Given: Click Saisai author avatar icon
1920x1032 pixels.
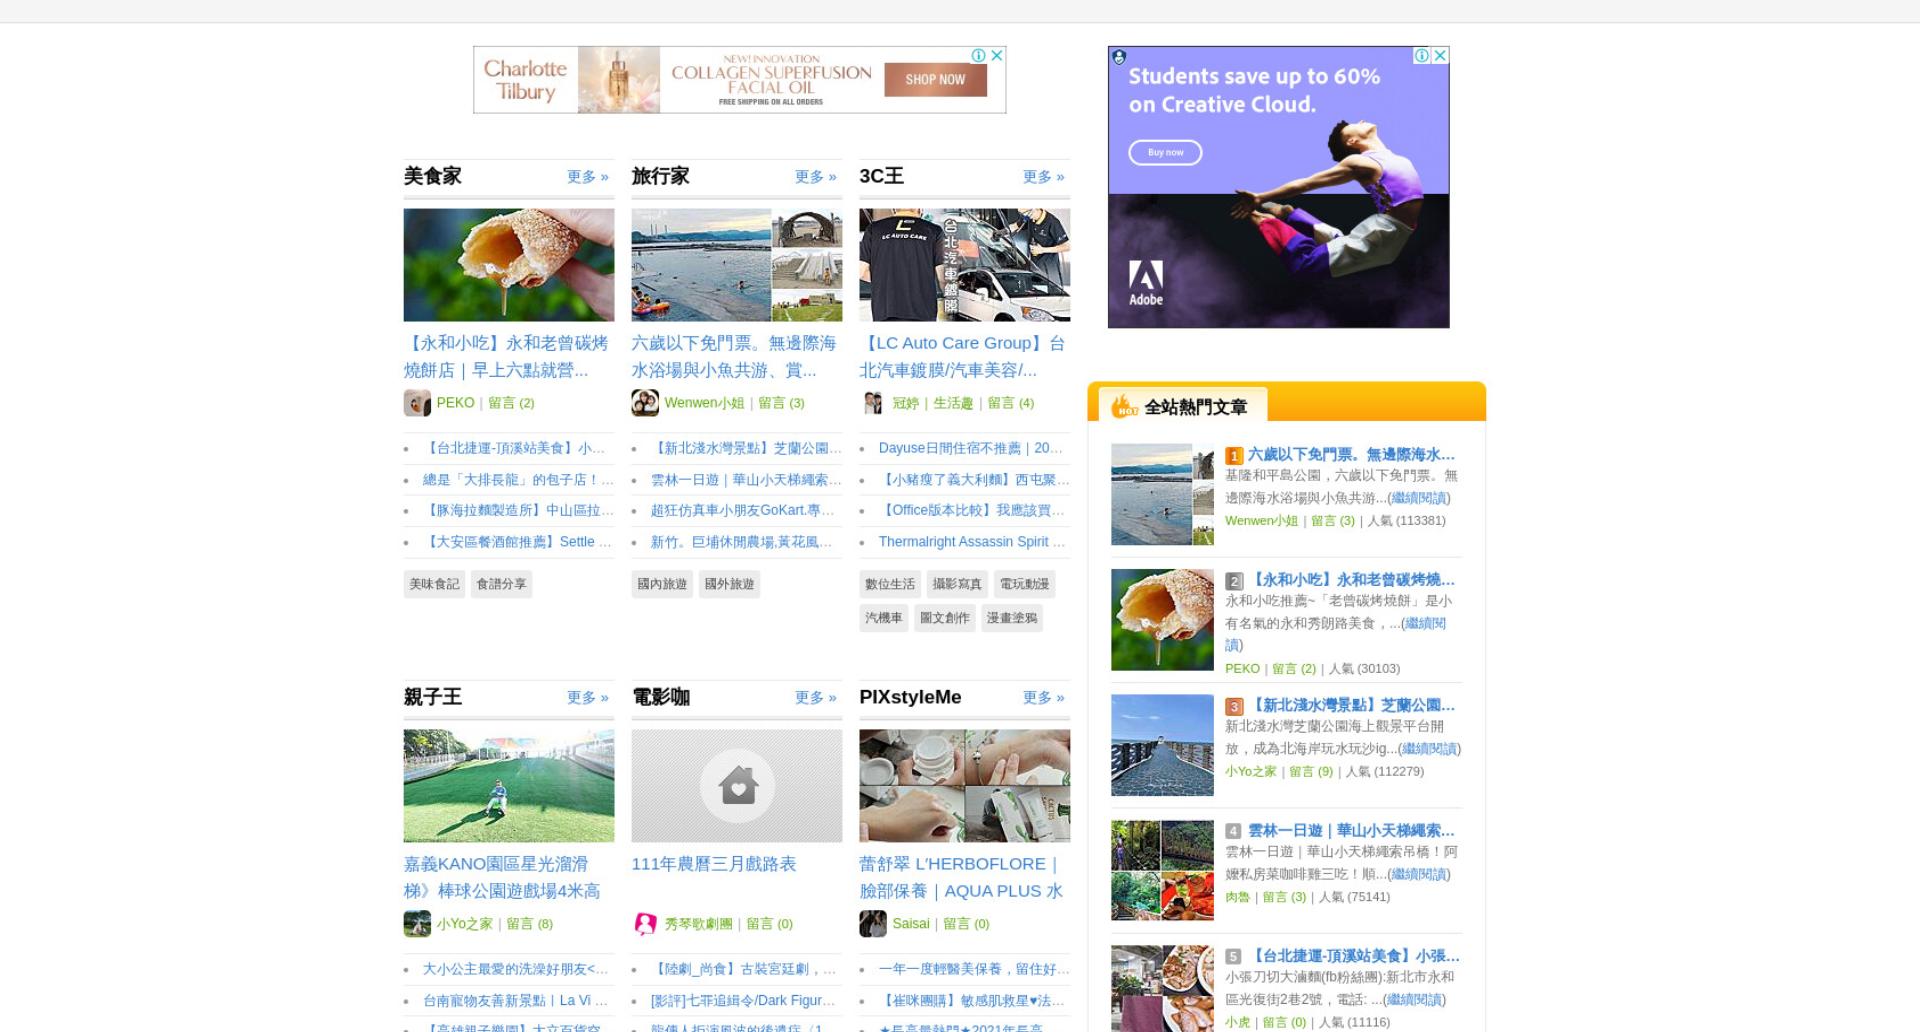Looking at the screenshot, I should 873,924.
